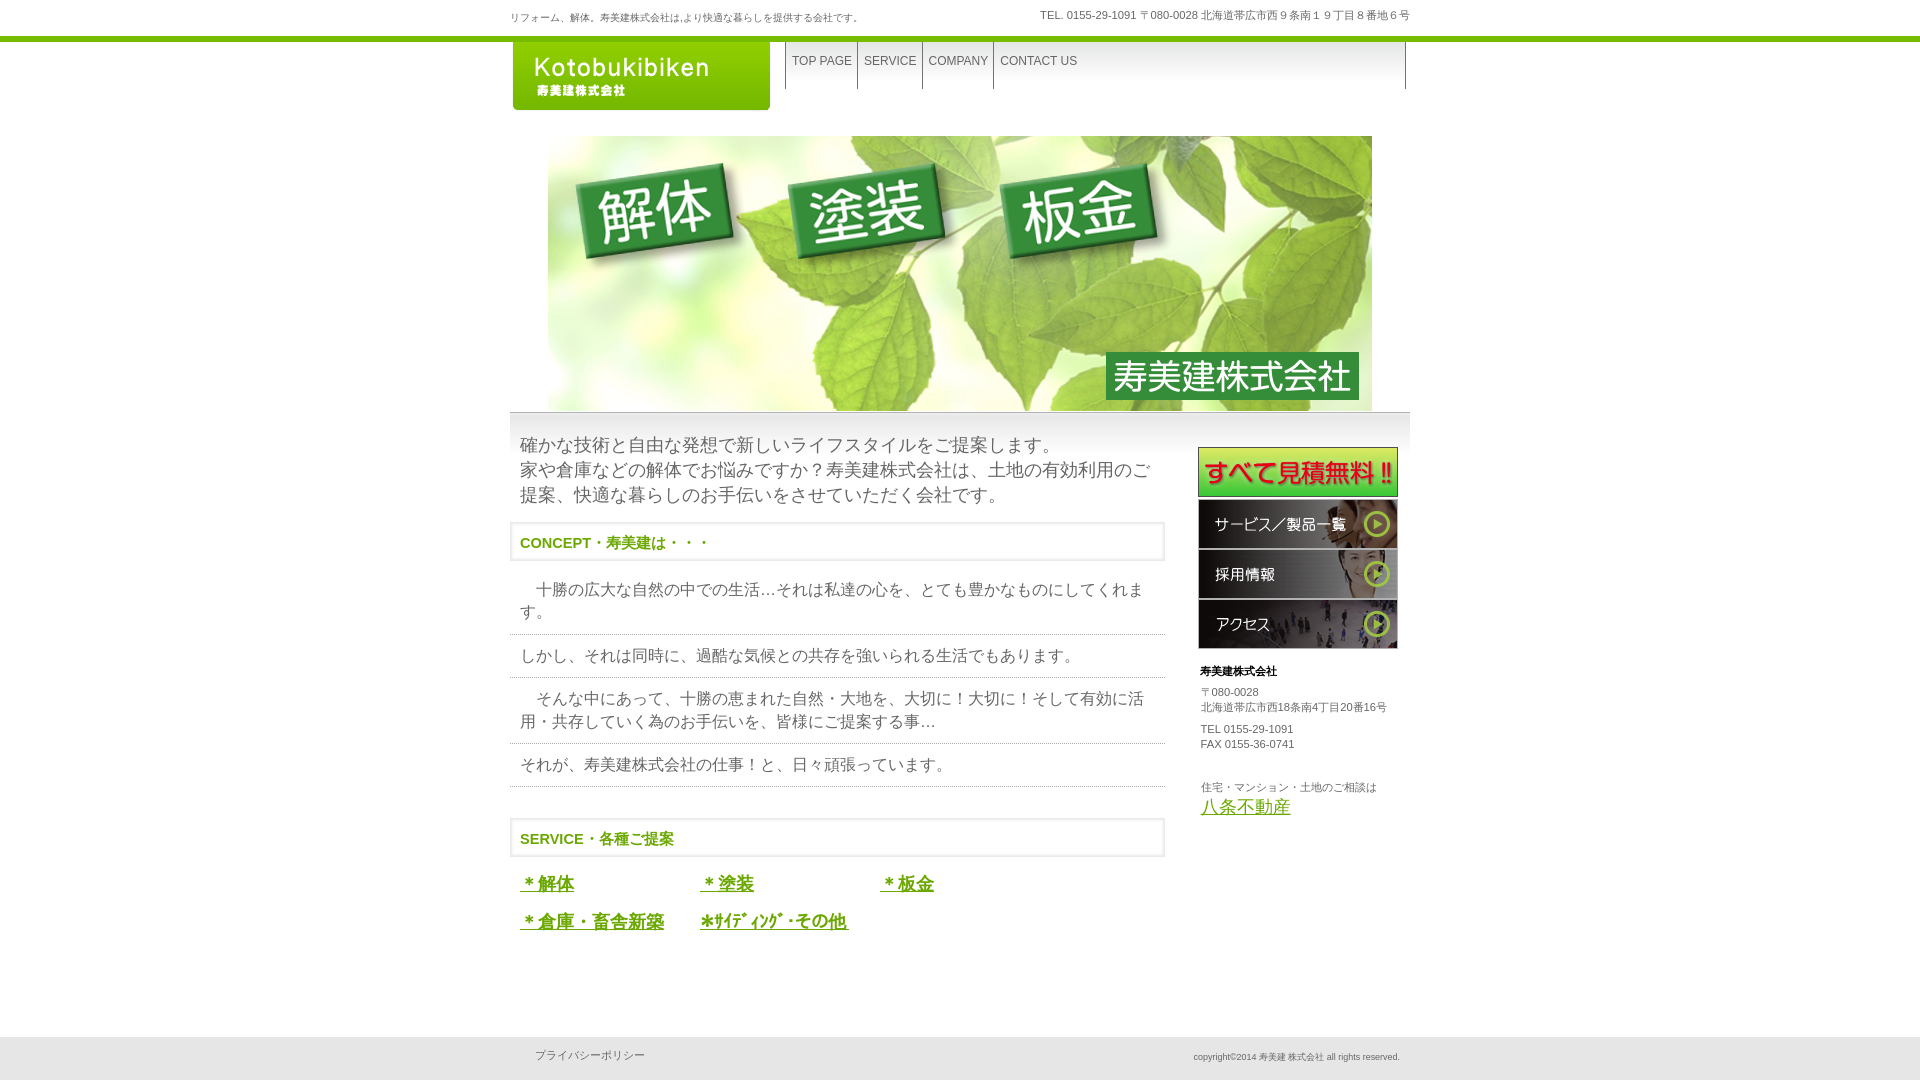The image size is (1920, 1080).
Task: Follow the 八条不動産 link
Action: 1245,807
